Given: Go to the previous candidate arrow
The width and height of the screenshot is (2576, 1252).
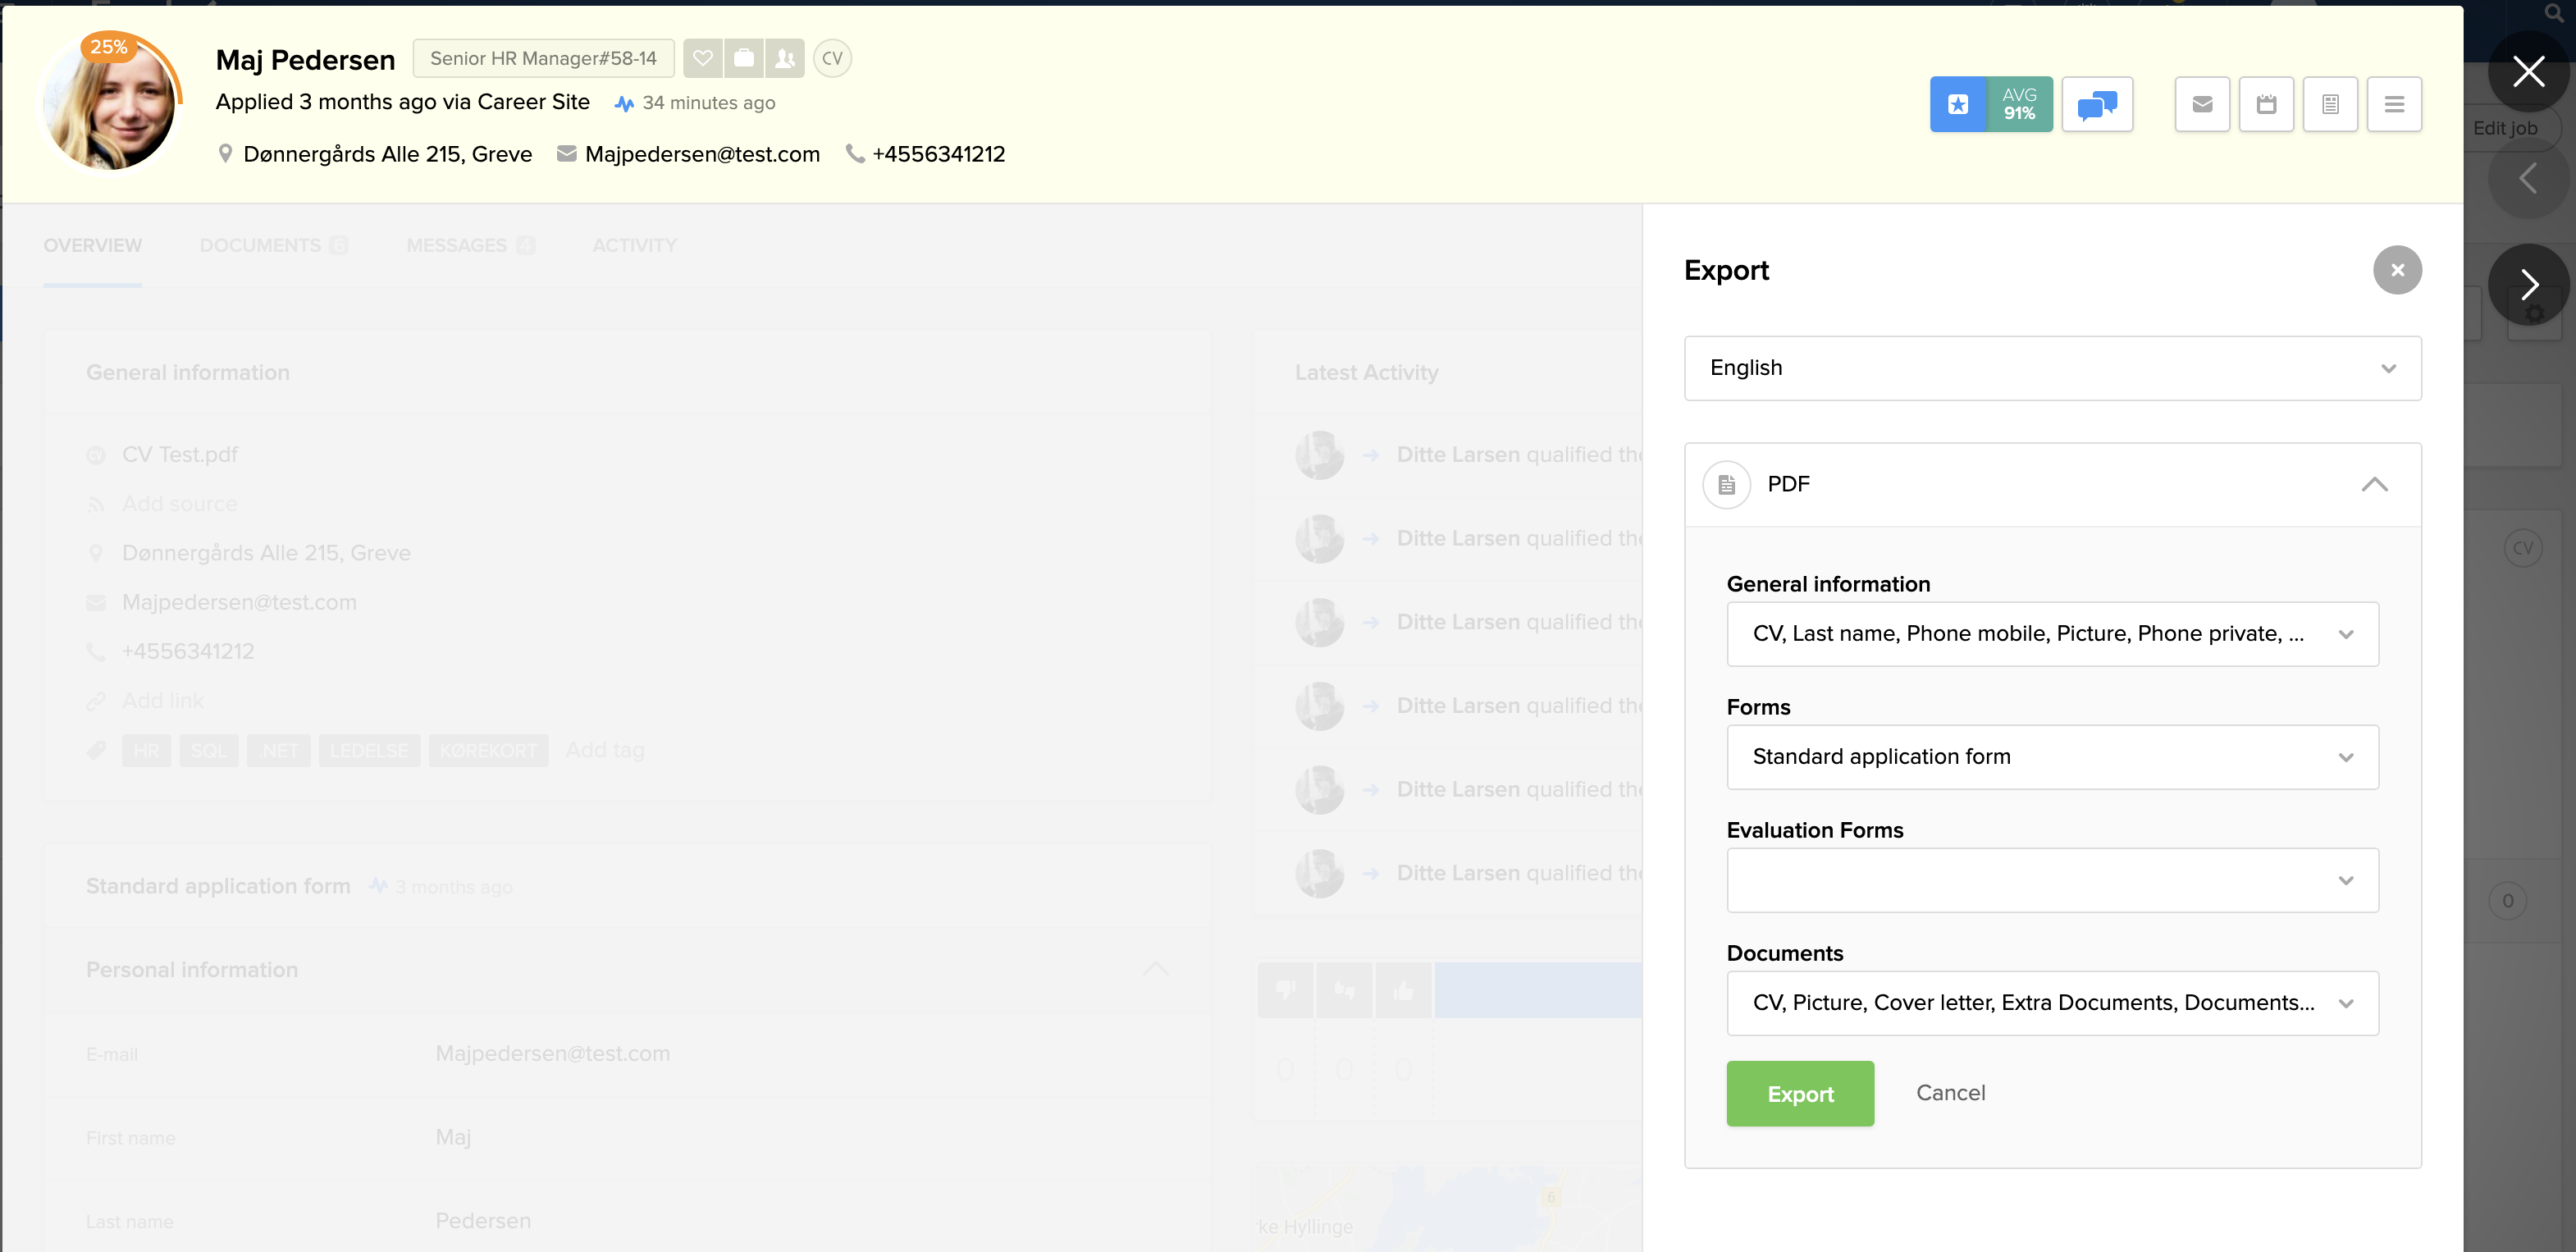Looking at the screenshot, I should pyautogui.click(x=2528, y=178).
